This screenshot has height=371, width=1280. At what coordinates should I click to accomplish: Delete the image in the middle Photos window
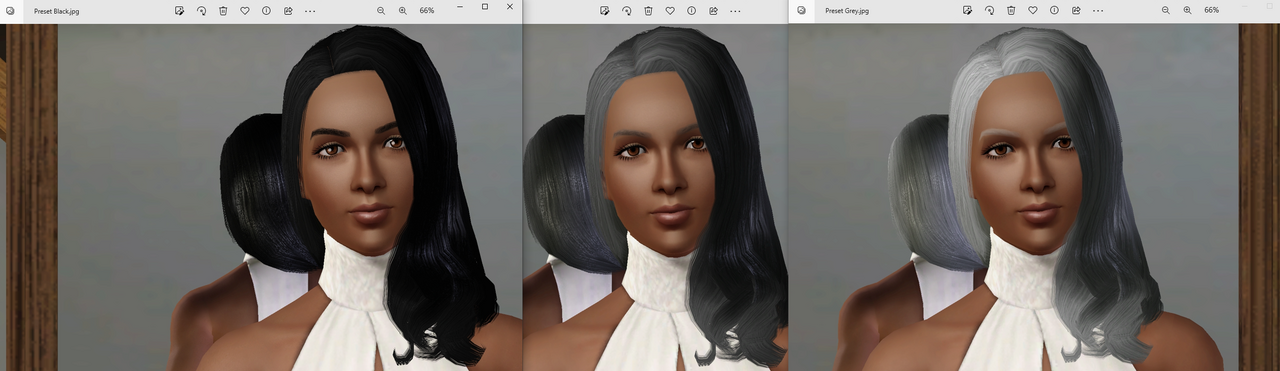coord(649,10)
